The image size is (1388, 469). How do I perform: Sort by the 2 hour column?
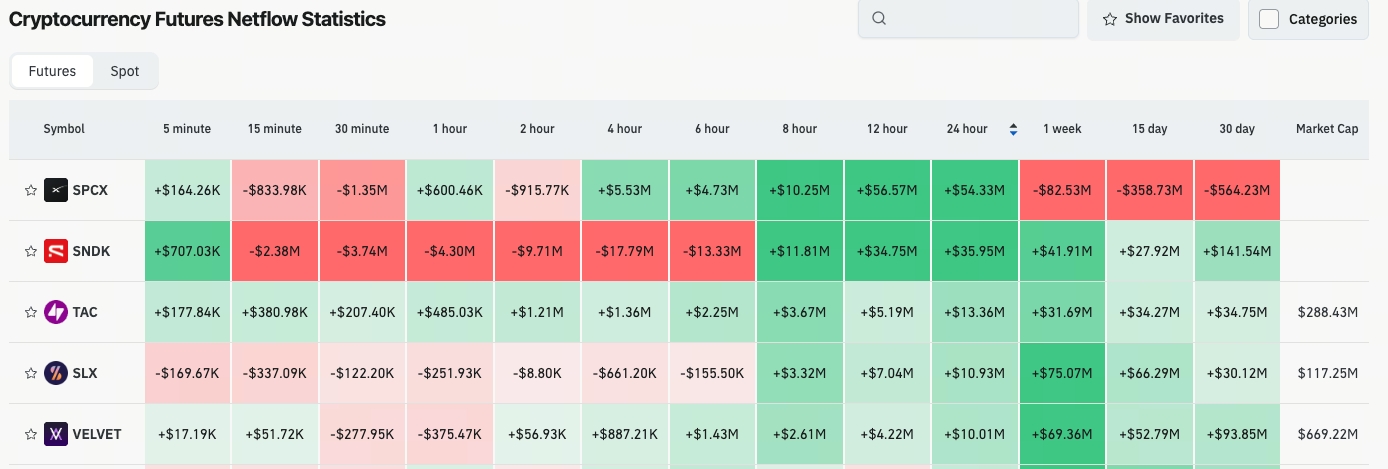point(537,129)
